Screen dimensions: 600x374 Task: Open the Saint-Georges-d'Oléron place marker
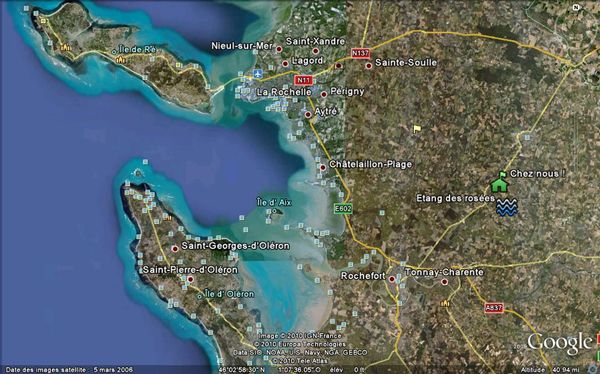tap(175, 248)
